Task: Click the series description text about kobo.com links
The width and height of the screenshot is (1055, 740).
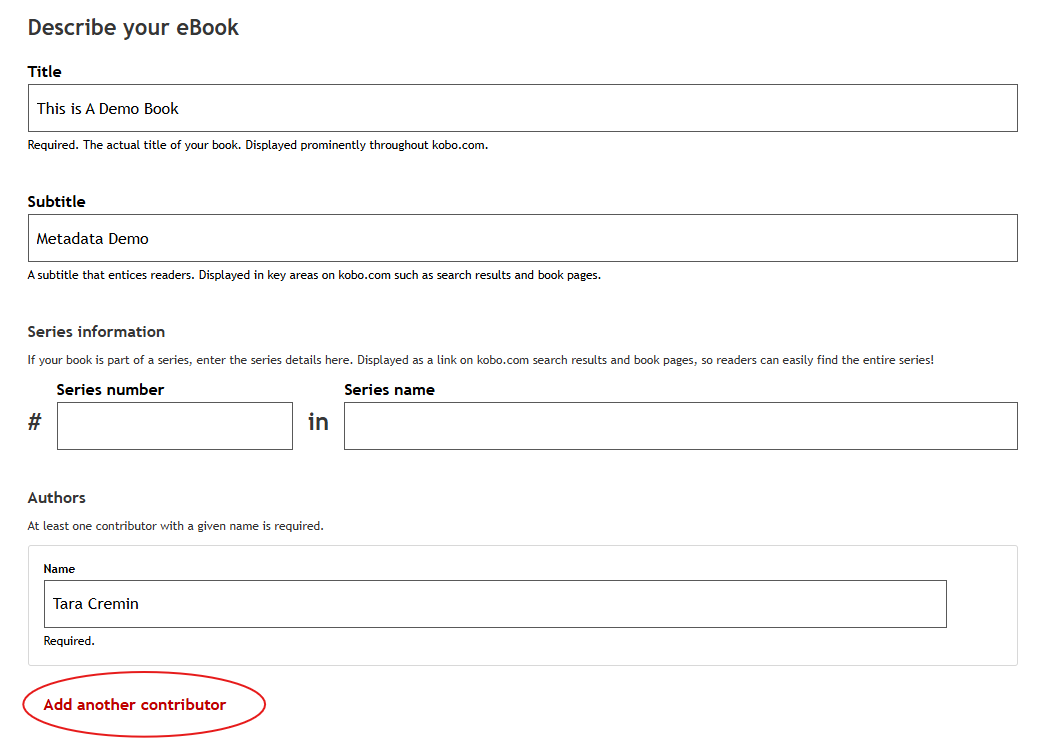Action: click(480, 360)
